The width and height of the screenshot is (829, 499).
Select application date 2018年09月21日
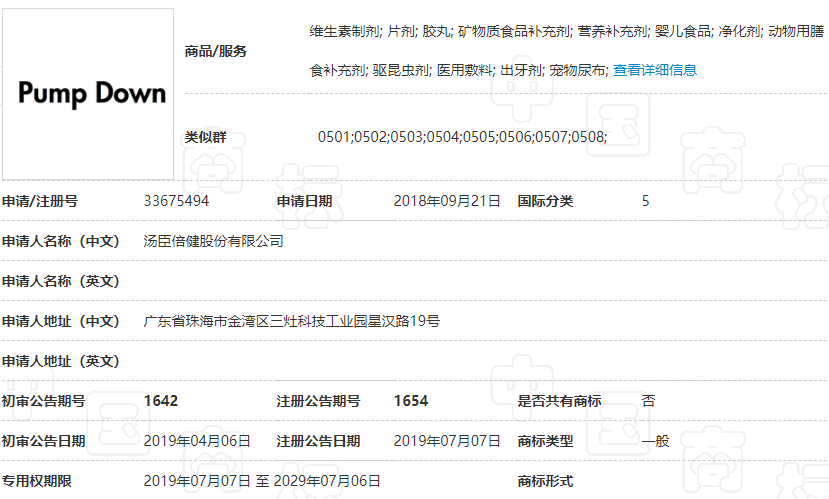447,201
